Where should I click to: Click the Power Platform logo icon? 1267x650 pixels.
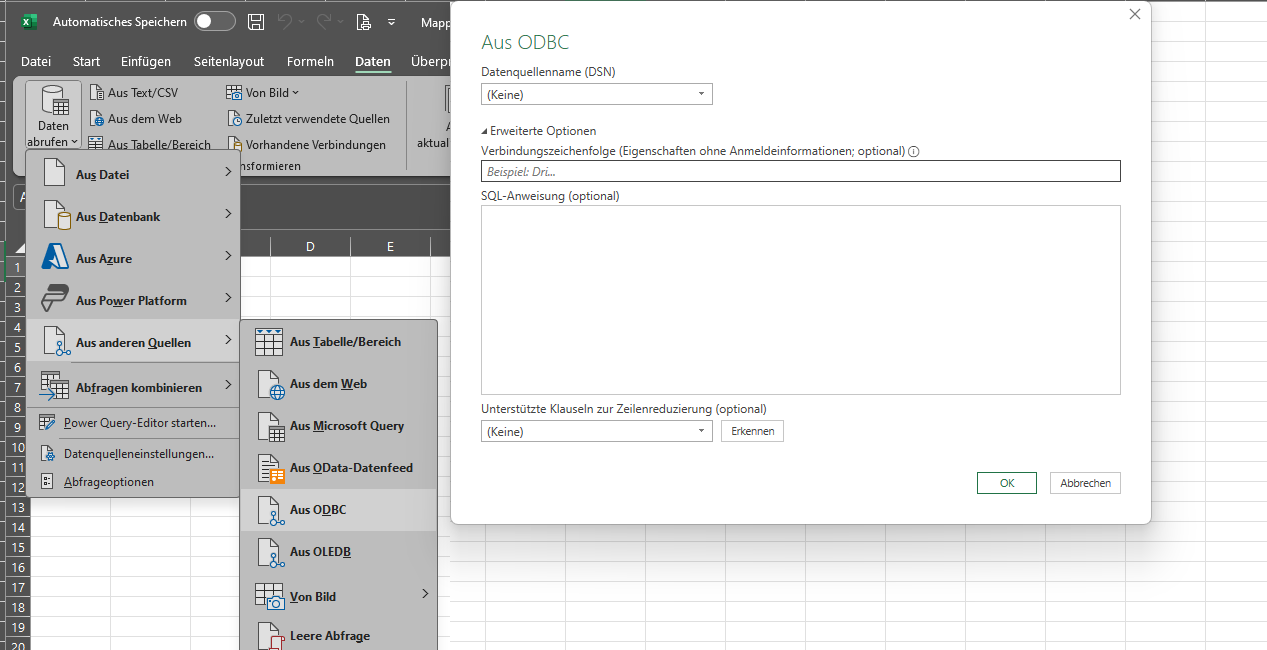click(x=55, y=300)
